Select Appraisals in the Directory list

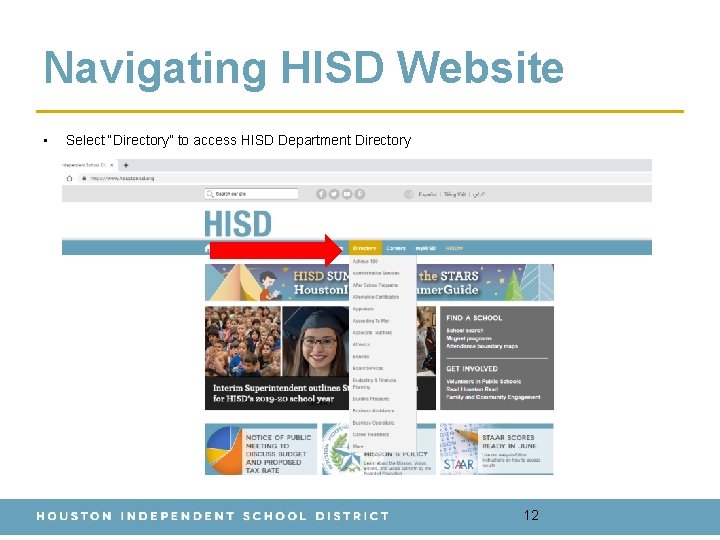click(x=363, y=309)
